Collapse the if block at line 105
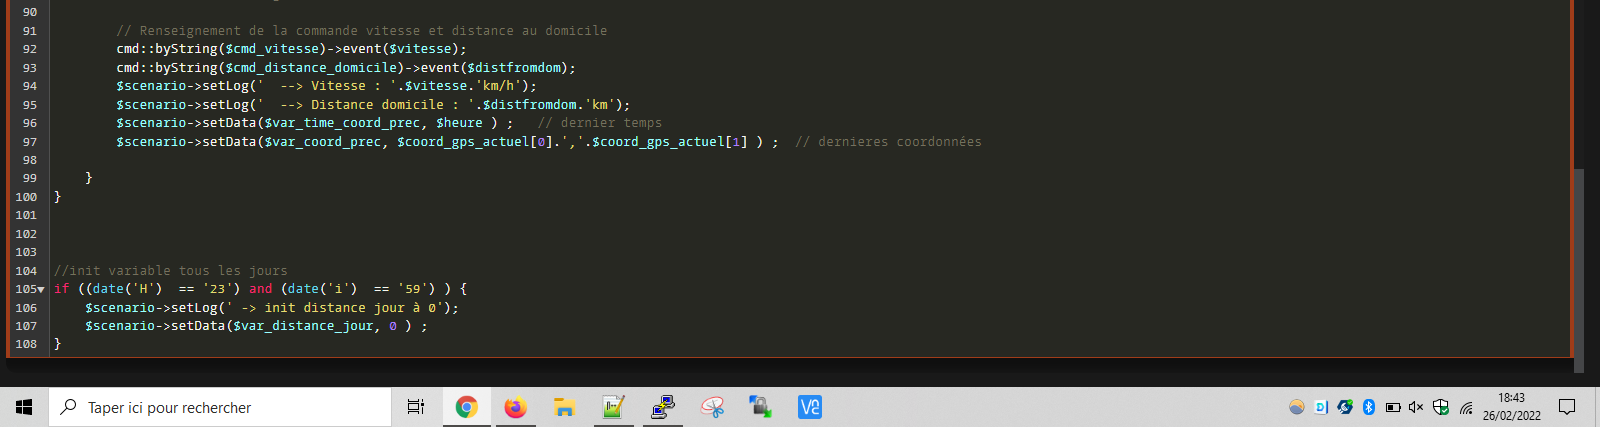The width and height of the screenshot is (1600, 427). point(41,290)
